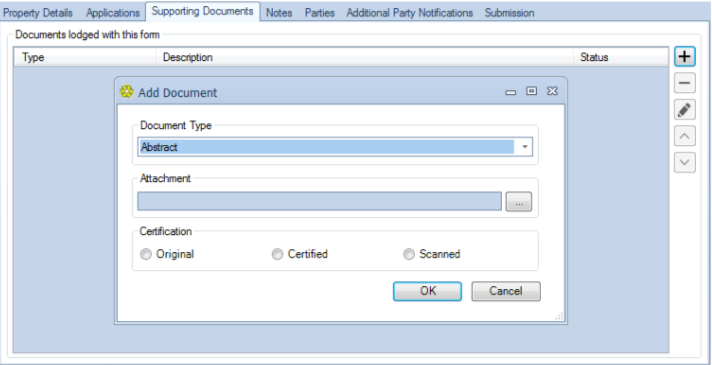
Task: Click the Cancel button
Action: click(x=506, y=291)
